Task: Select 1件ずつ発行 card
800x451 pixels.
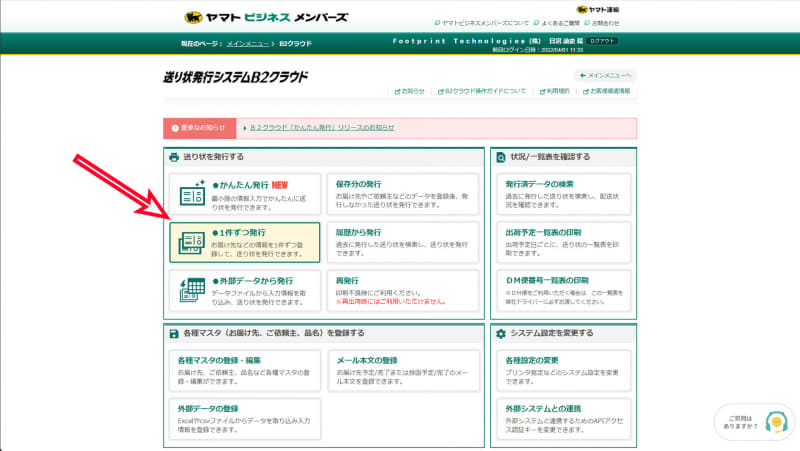Action: [x=245, y=242]
